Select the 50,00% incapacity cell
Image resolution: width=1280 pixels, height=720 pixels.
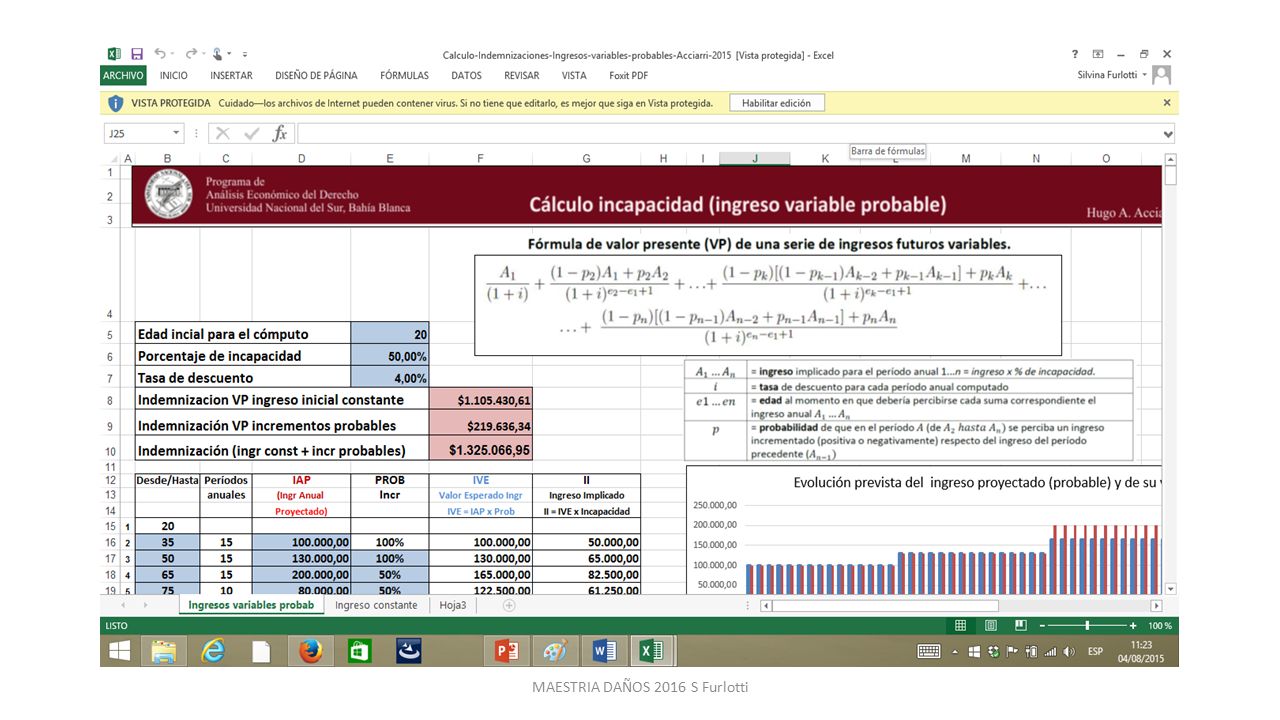click(390, 356)
